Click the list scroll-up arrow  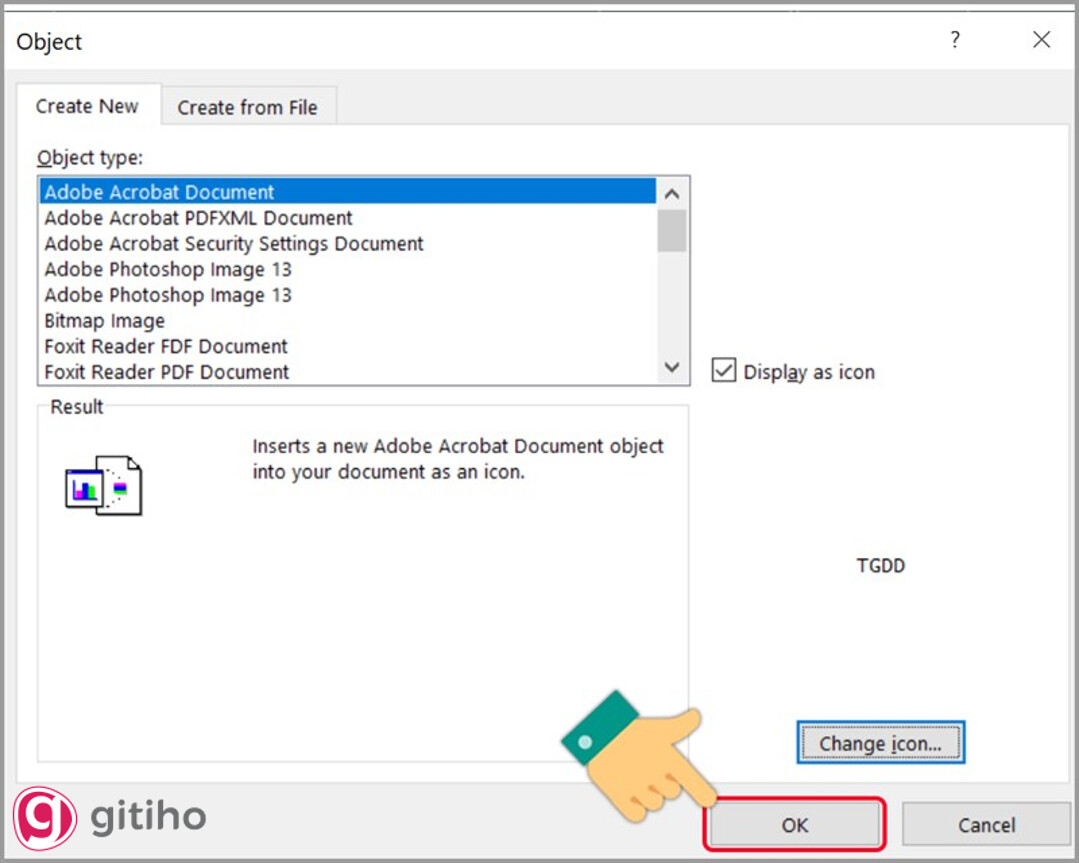[672, 194]
